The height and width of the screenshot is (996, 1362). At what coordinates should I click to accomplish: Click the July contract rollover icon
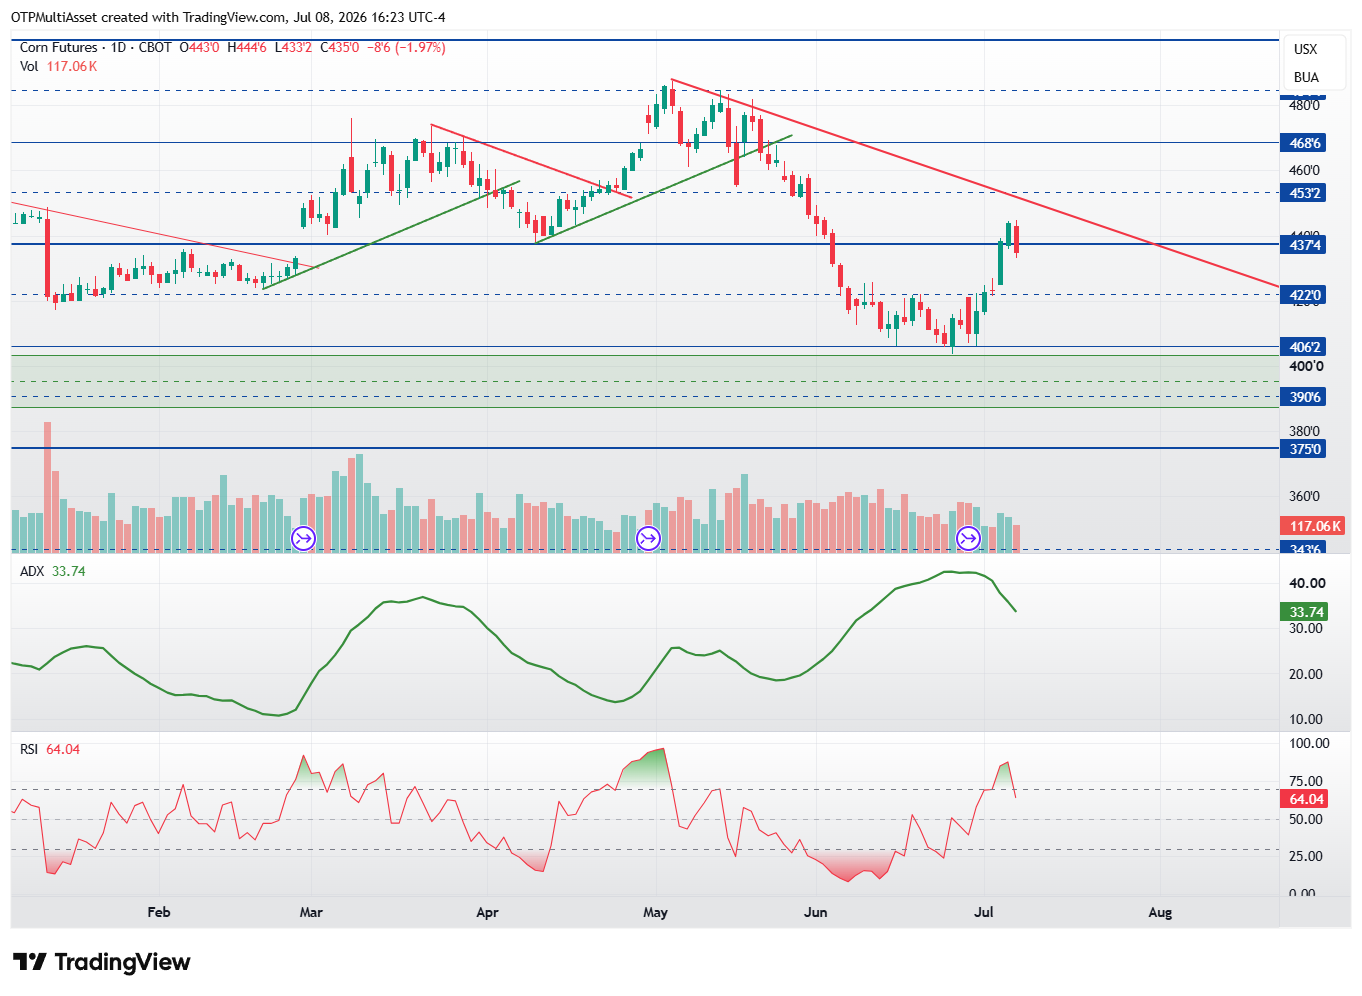pos(968,539)
